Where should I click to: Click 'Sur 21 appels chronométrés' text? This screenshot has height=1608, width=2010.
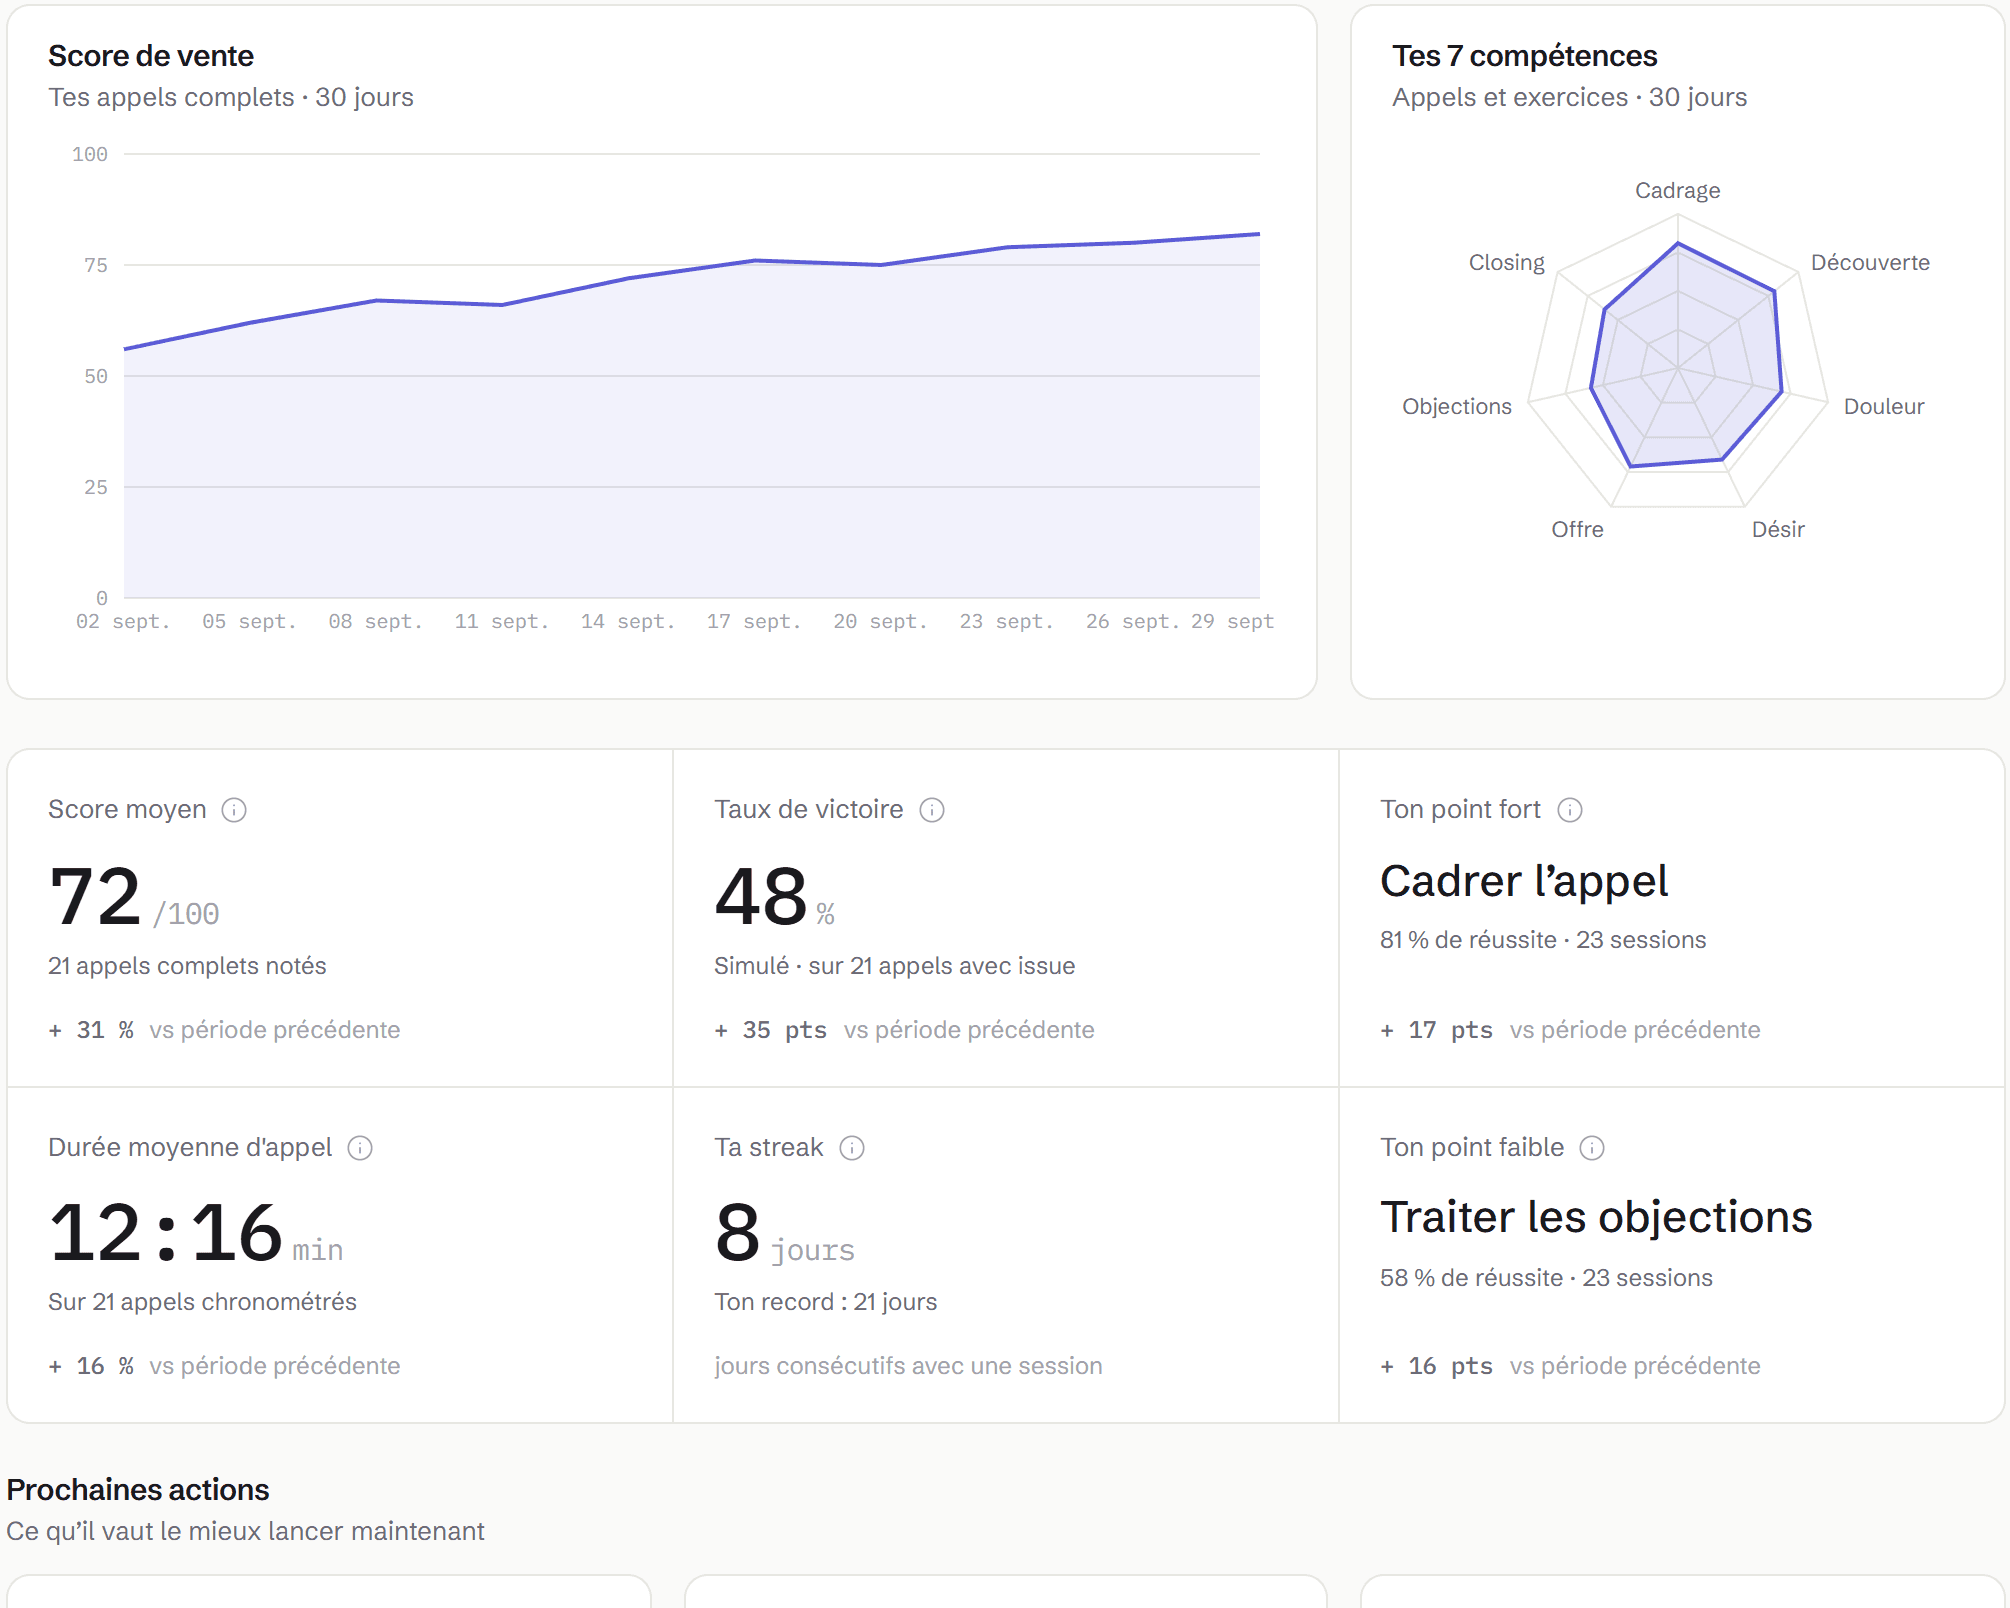click(x=202, y=1302)
